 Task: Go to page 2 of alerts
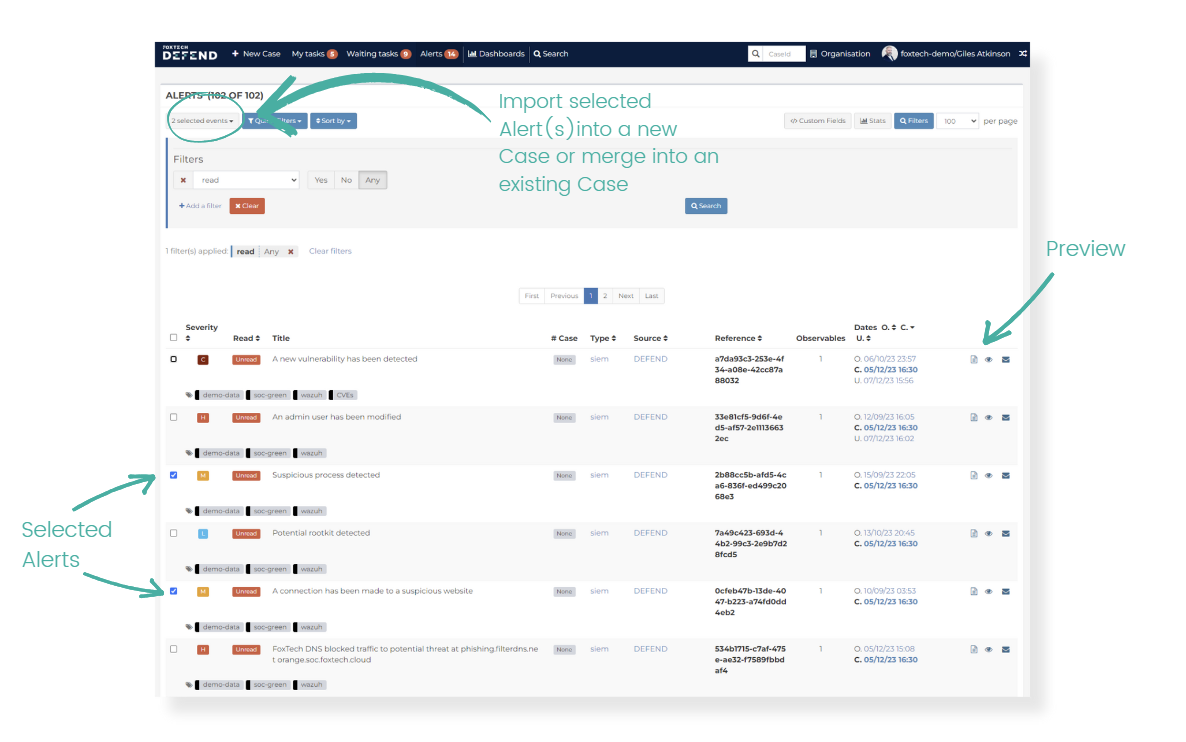[605, 296]
